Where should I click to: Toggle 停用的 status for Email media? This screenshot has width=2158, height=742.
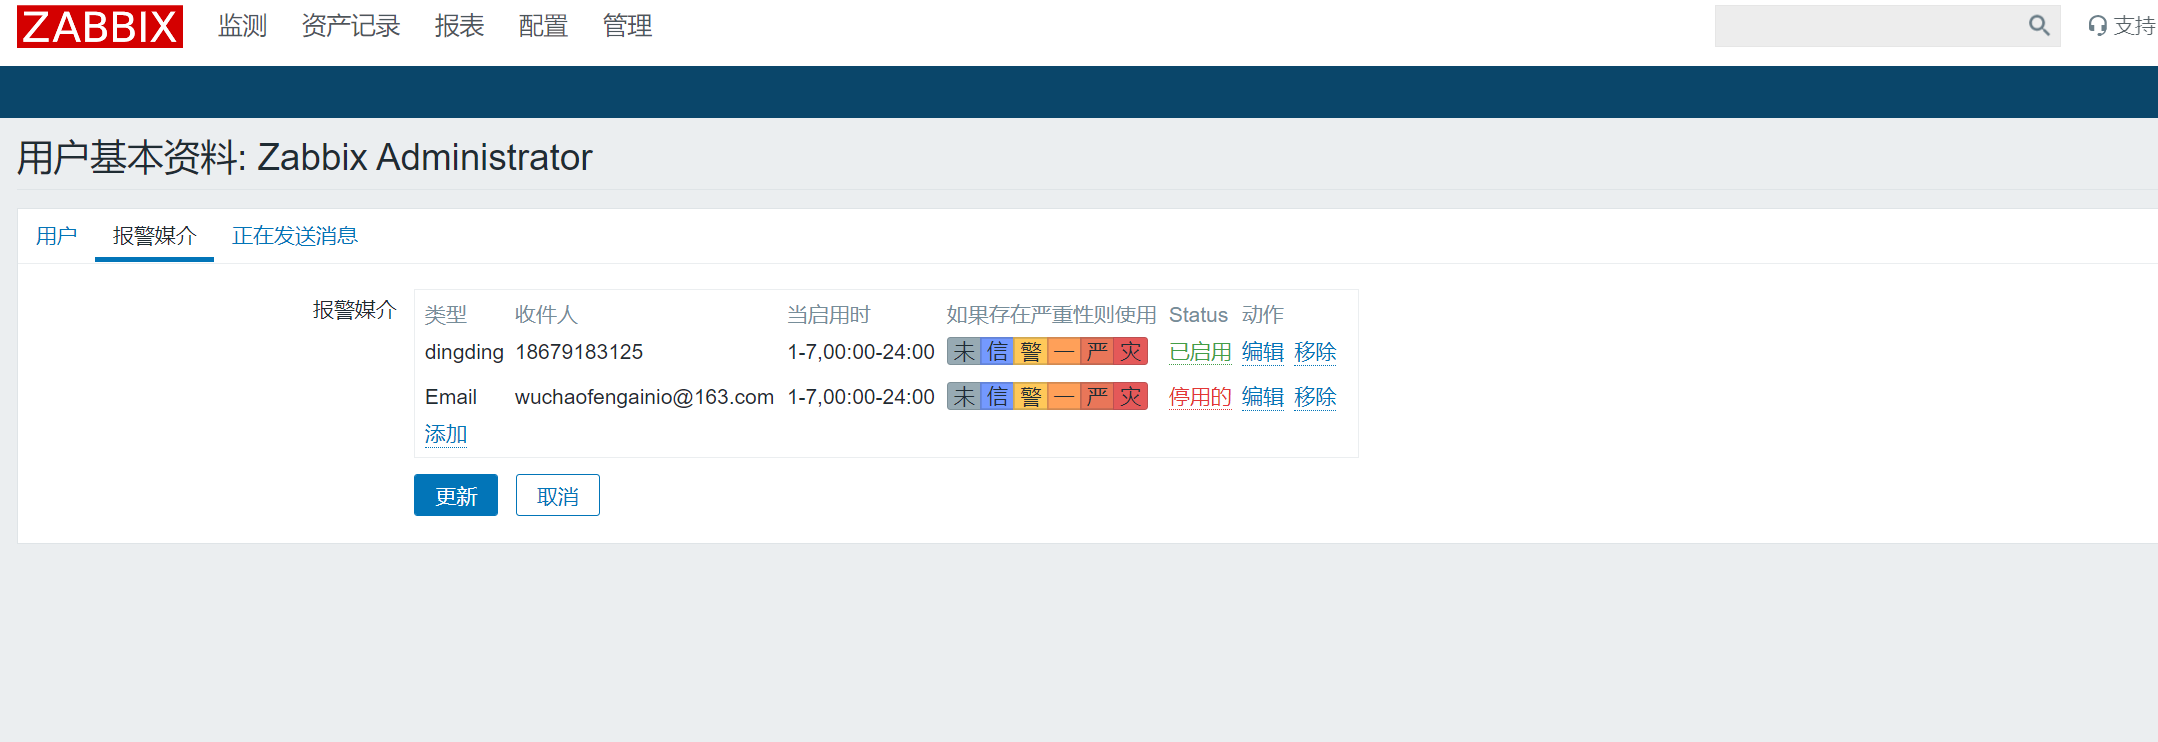(1200, 397)
